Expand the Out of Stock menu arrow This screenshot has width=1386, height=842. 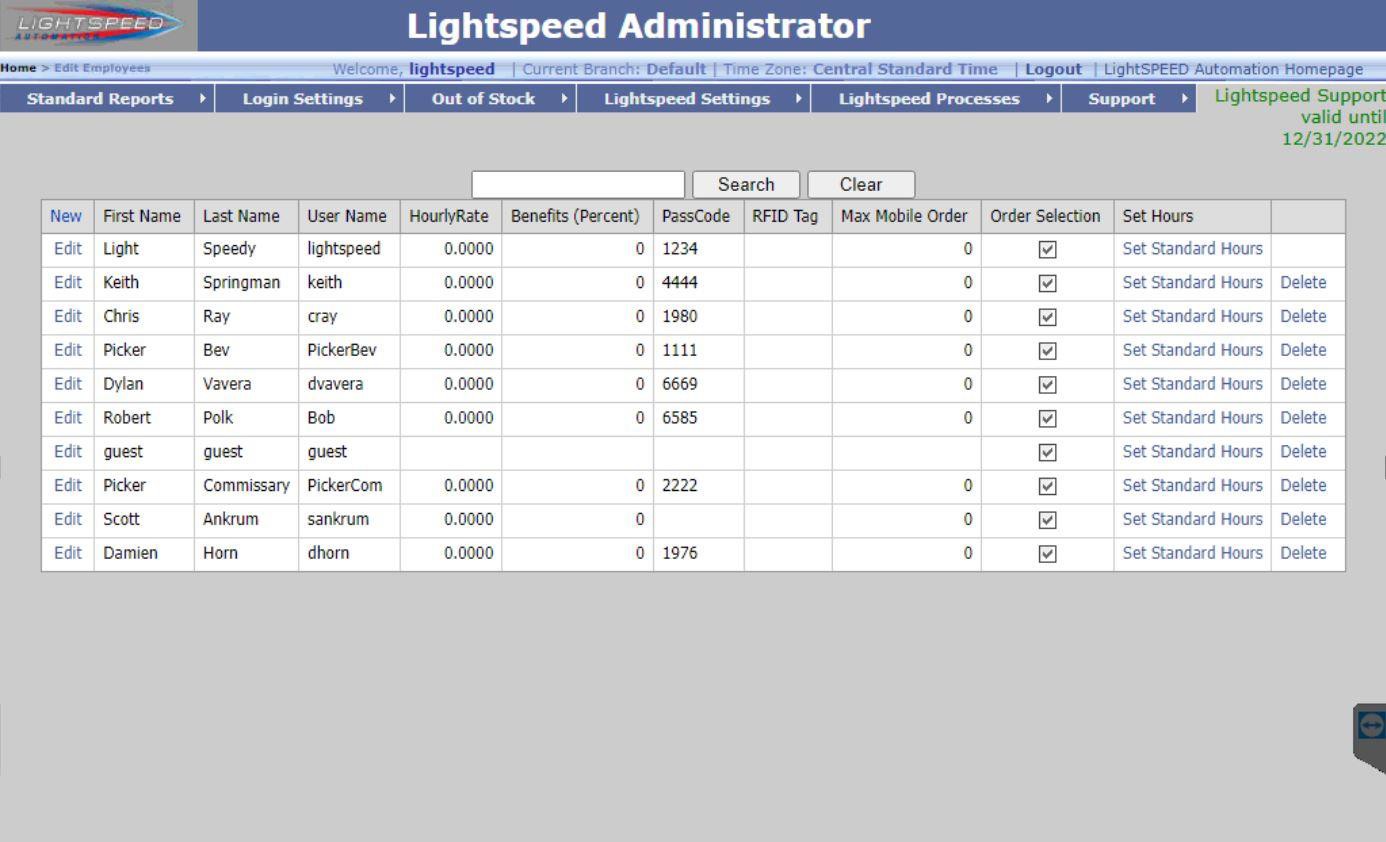click(564, 98)
